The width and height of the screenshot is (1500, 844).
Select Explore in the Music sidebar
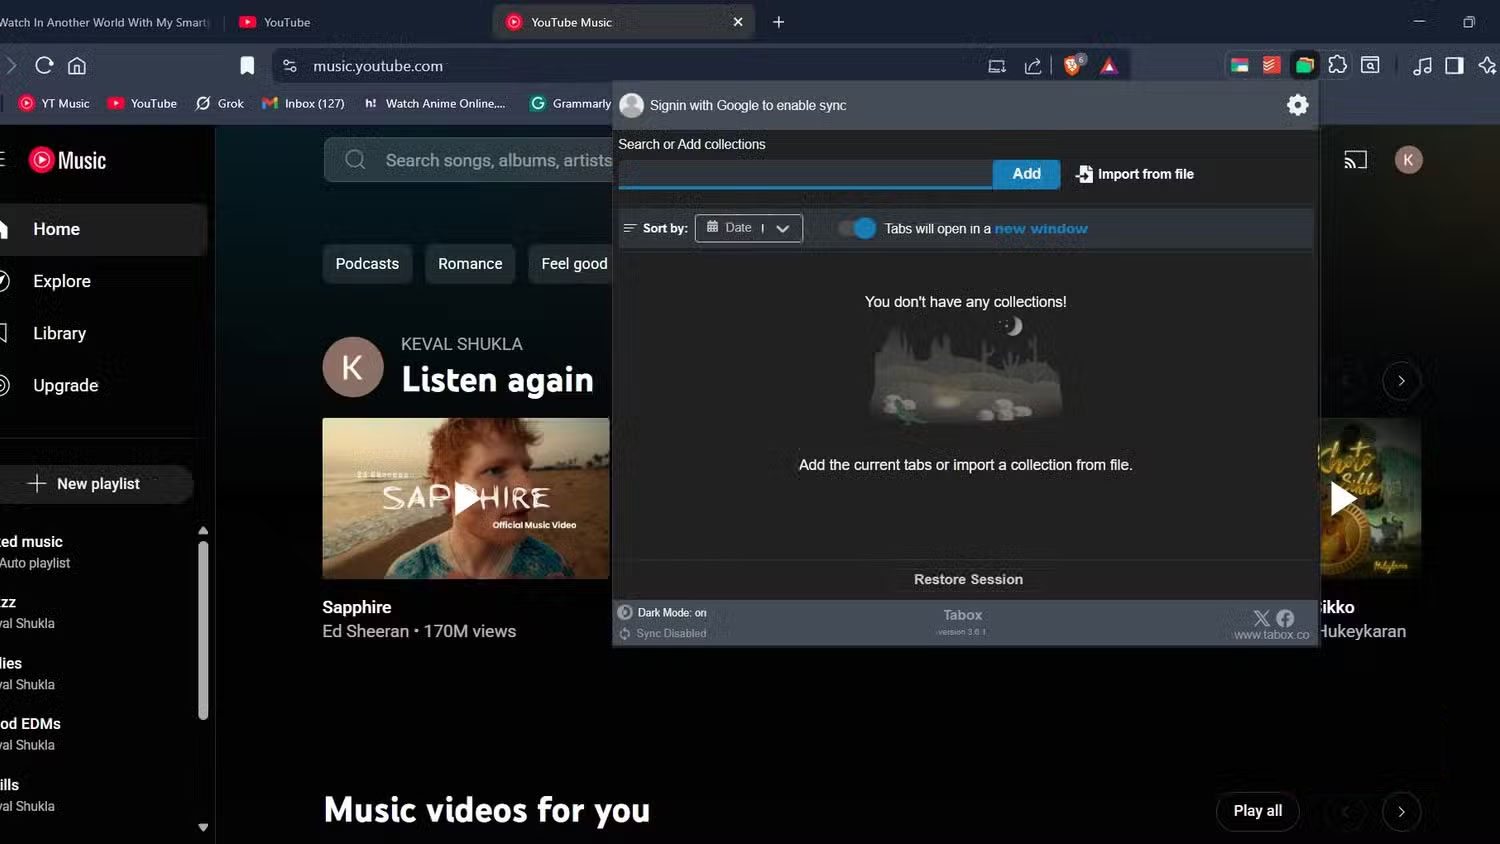[x=61, y=281]
